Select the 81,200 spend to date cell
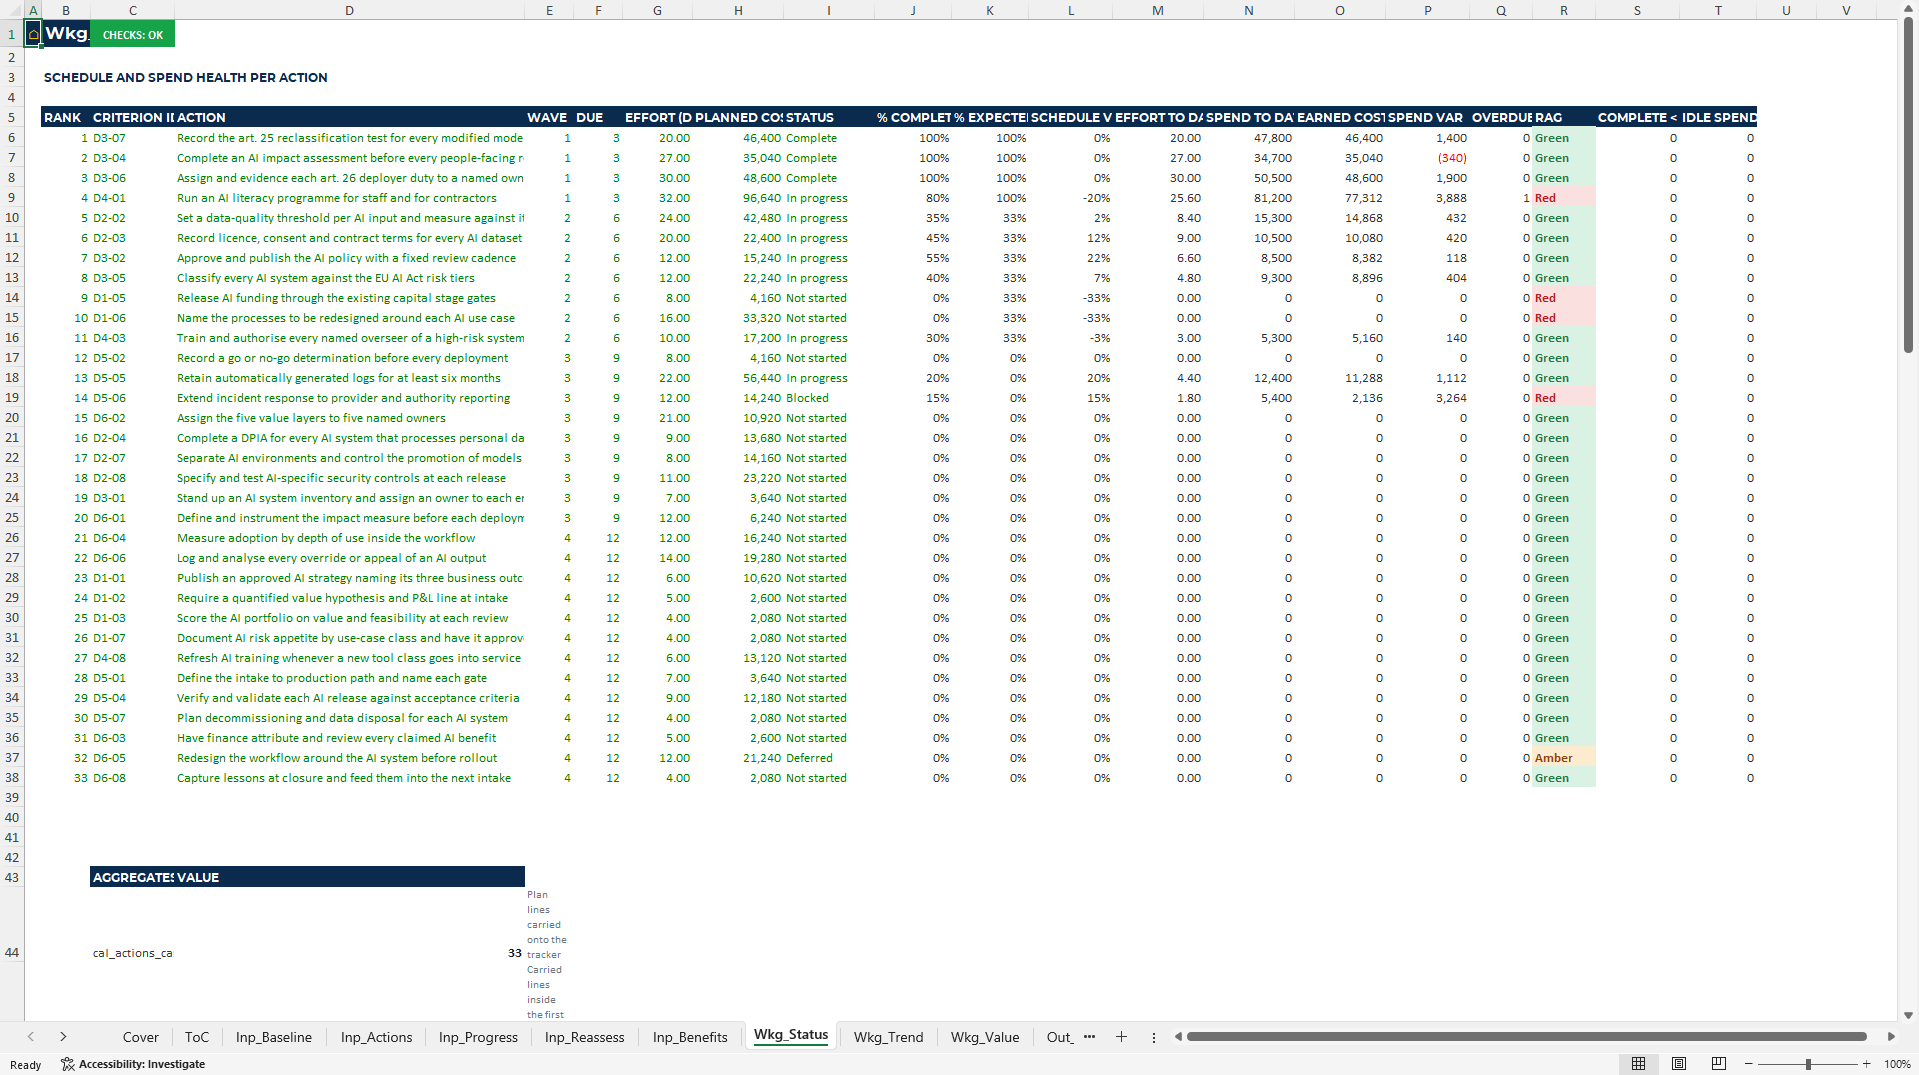 point(1248,198)
